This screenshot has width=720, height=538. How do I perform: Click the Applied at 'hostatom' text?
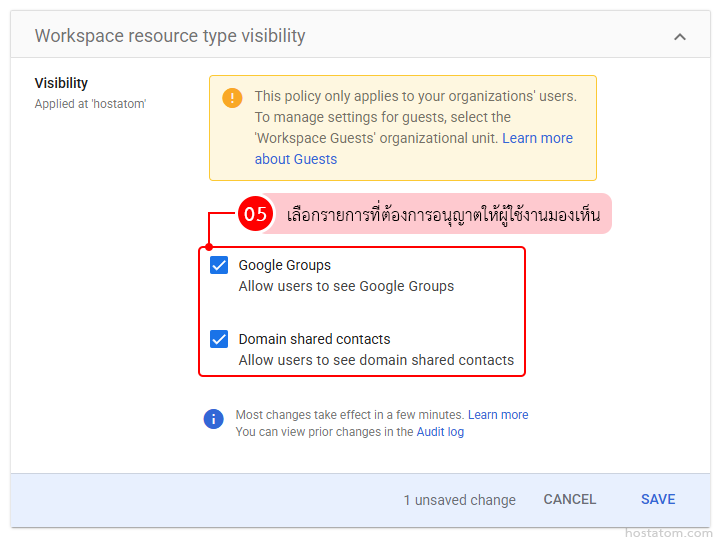tap(90, 104)
